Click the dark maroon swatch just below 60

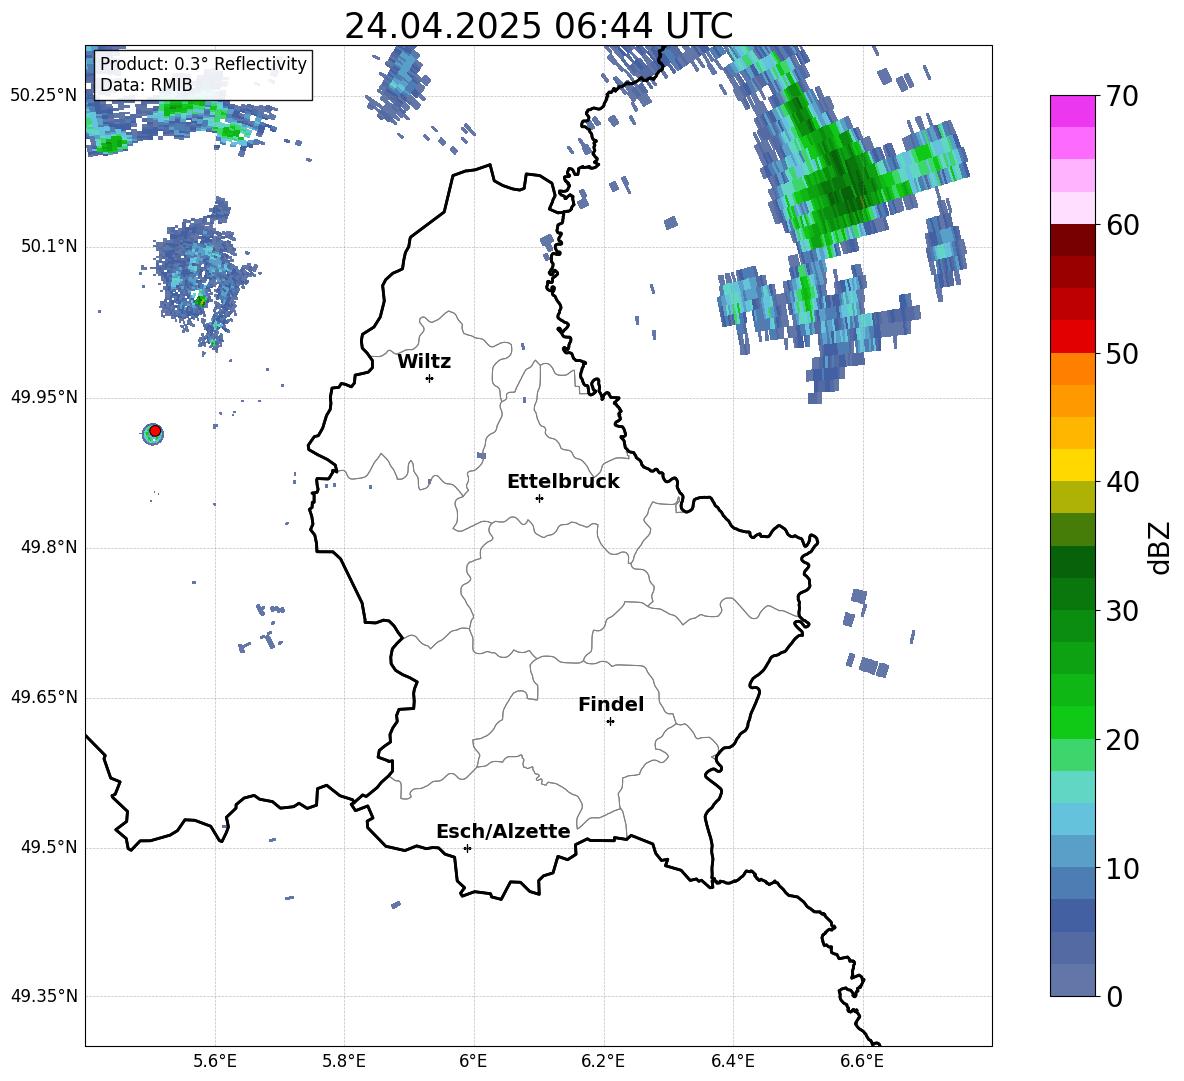pos(1072,240)
